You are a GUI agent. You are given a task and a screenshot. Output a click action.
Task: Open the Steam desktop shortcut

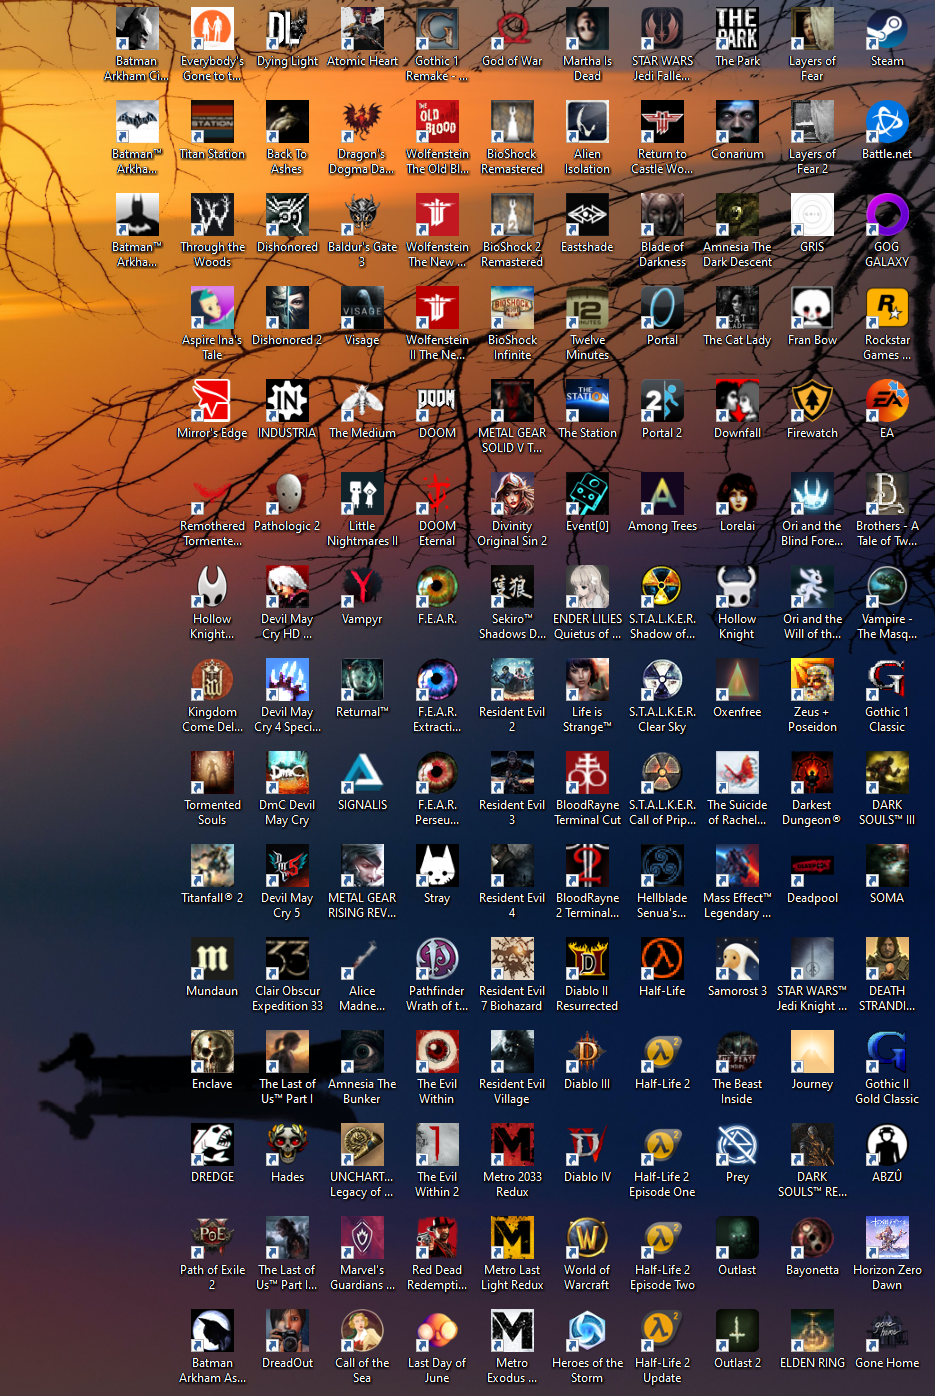point(887,29)
